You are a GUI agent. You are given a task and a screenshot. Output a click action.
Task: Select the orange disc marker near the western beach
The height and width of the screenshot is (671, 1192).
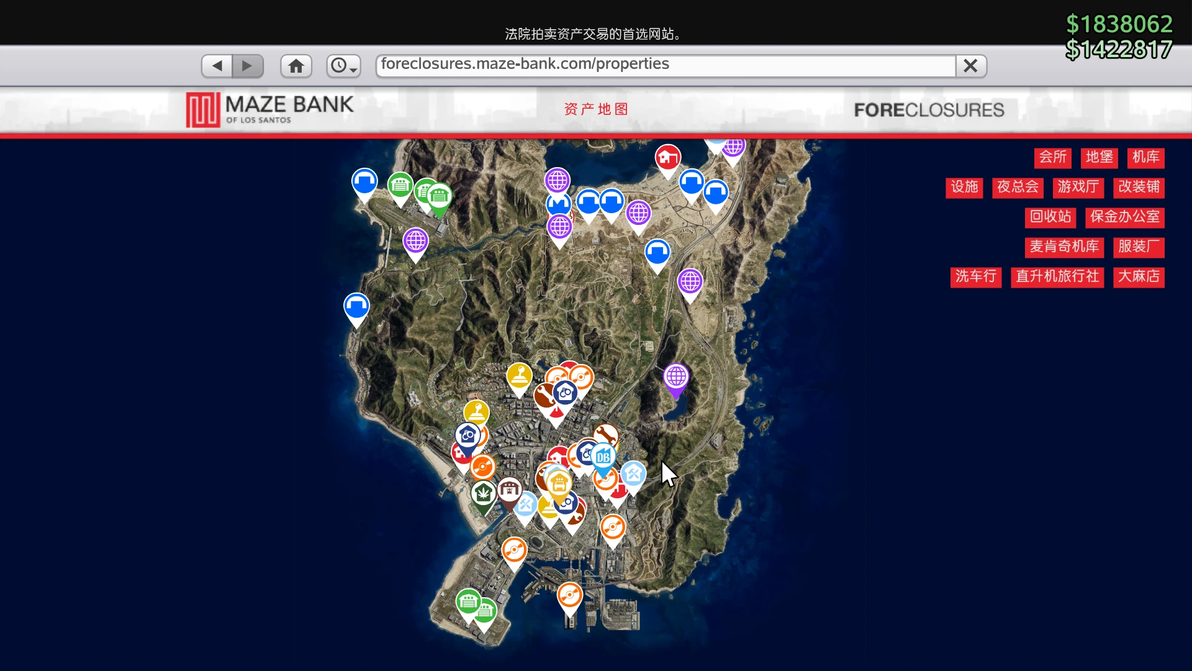click(482, 467)
